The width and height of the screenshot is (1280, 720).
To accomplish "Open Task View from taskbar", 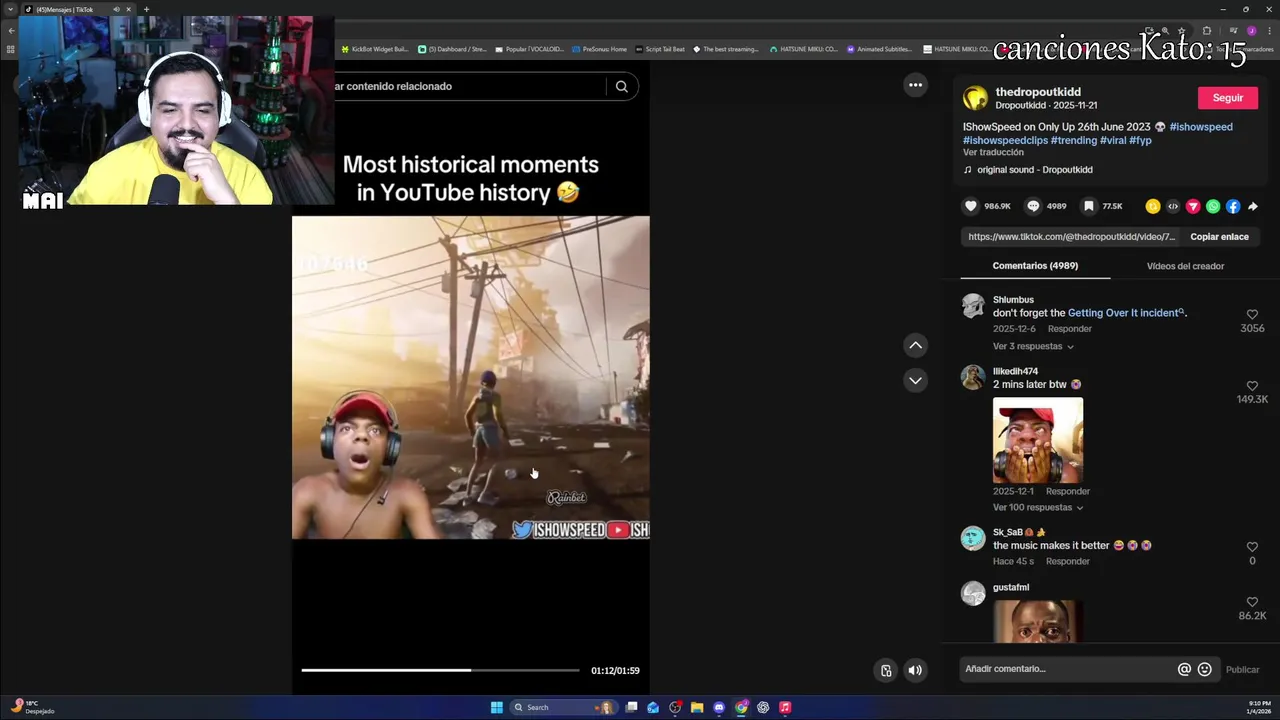I will (x=631, y=707).
